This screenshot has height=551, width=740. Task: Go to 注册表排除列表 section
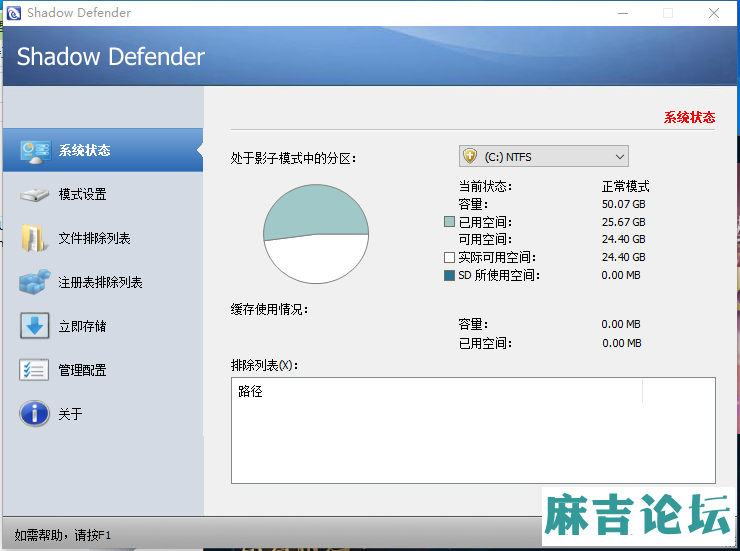tap(103, 282)
